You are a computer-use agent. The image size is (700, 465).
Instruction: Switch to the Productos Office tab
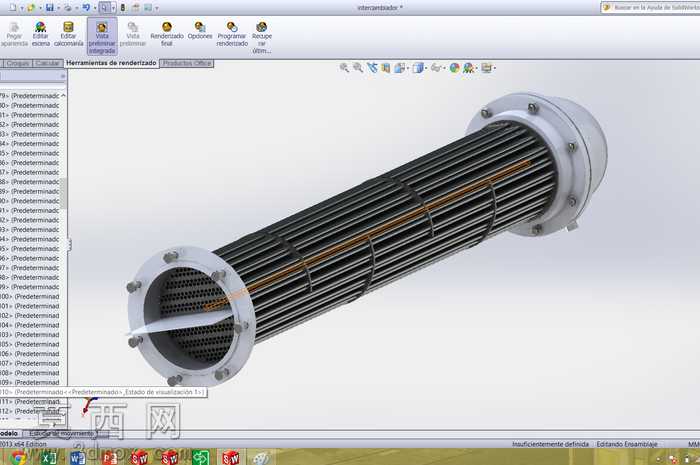(x=187, y=63)
